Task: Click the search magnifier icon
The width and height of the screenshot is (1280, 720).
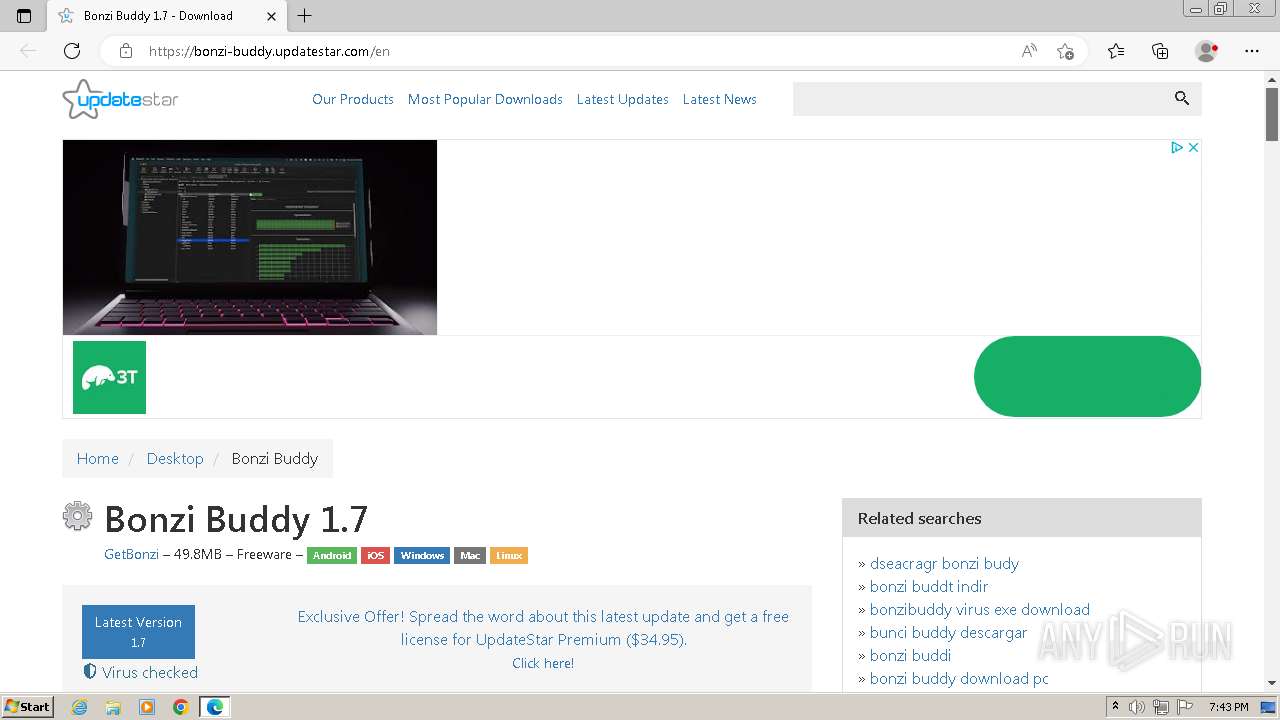Action: click(x=1181, y=98)
